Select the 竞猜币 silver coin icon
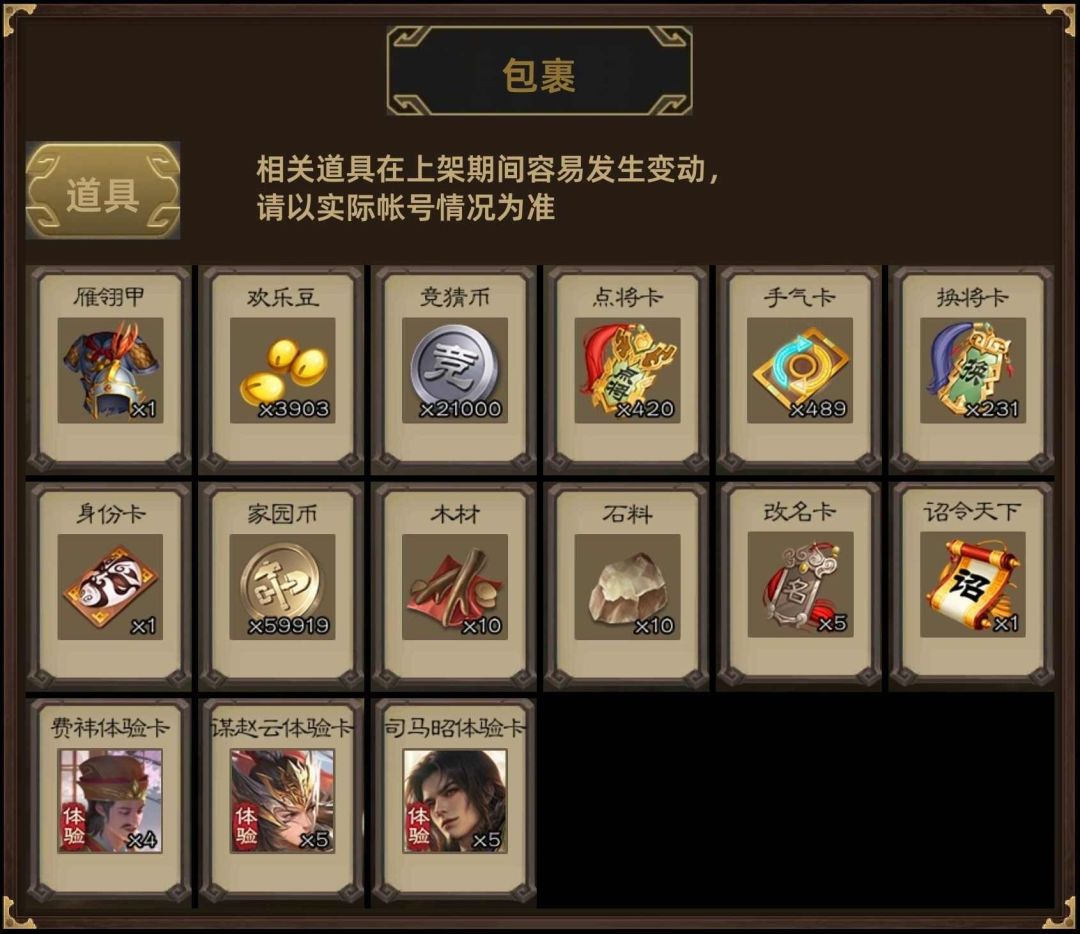 tap(455, 370)
